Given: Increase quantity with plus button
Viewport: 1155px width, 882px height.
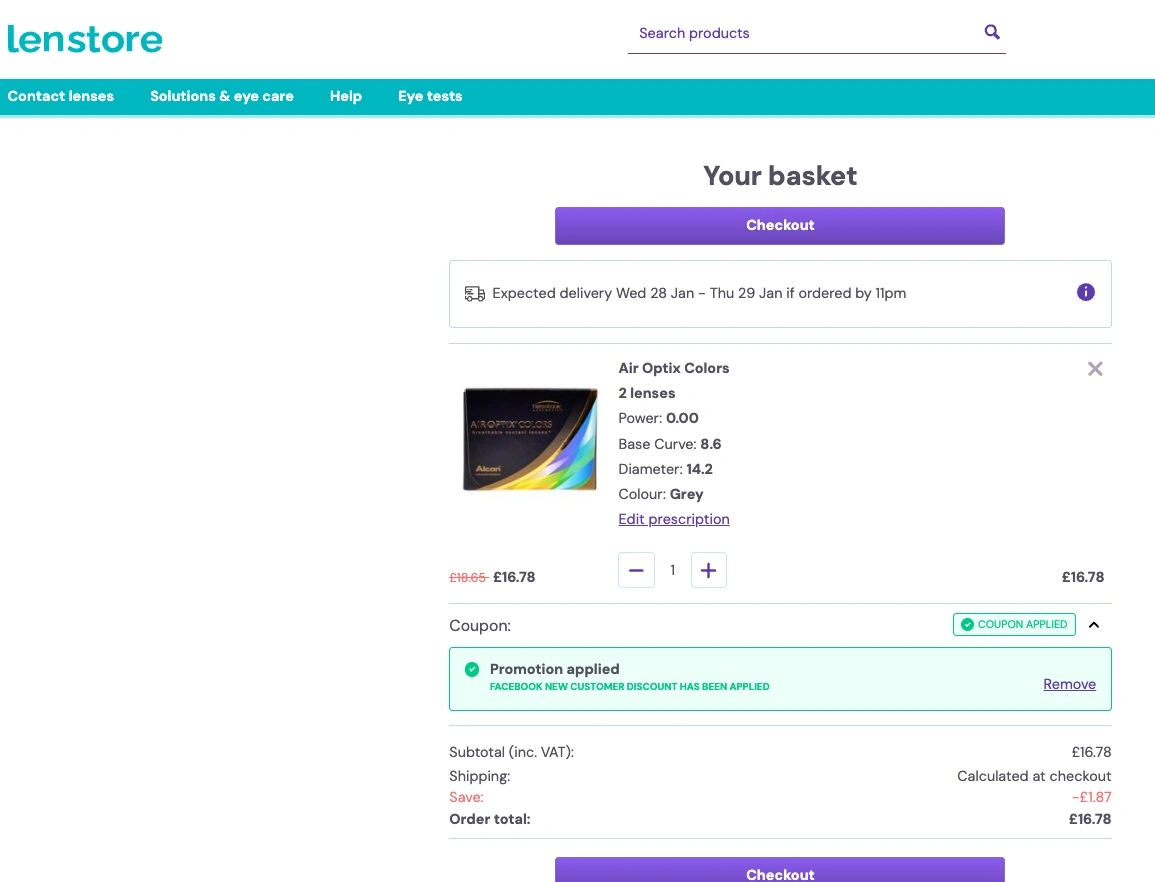Looking at the screenshot, I should 708,570.
